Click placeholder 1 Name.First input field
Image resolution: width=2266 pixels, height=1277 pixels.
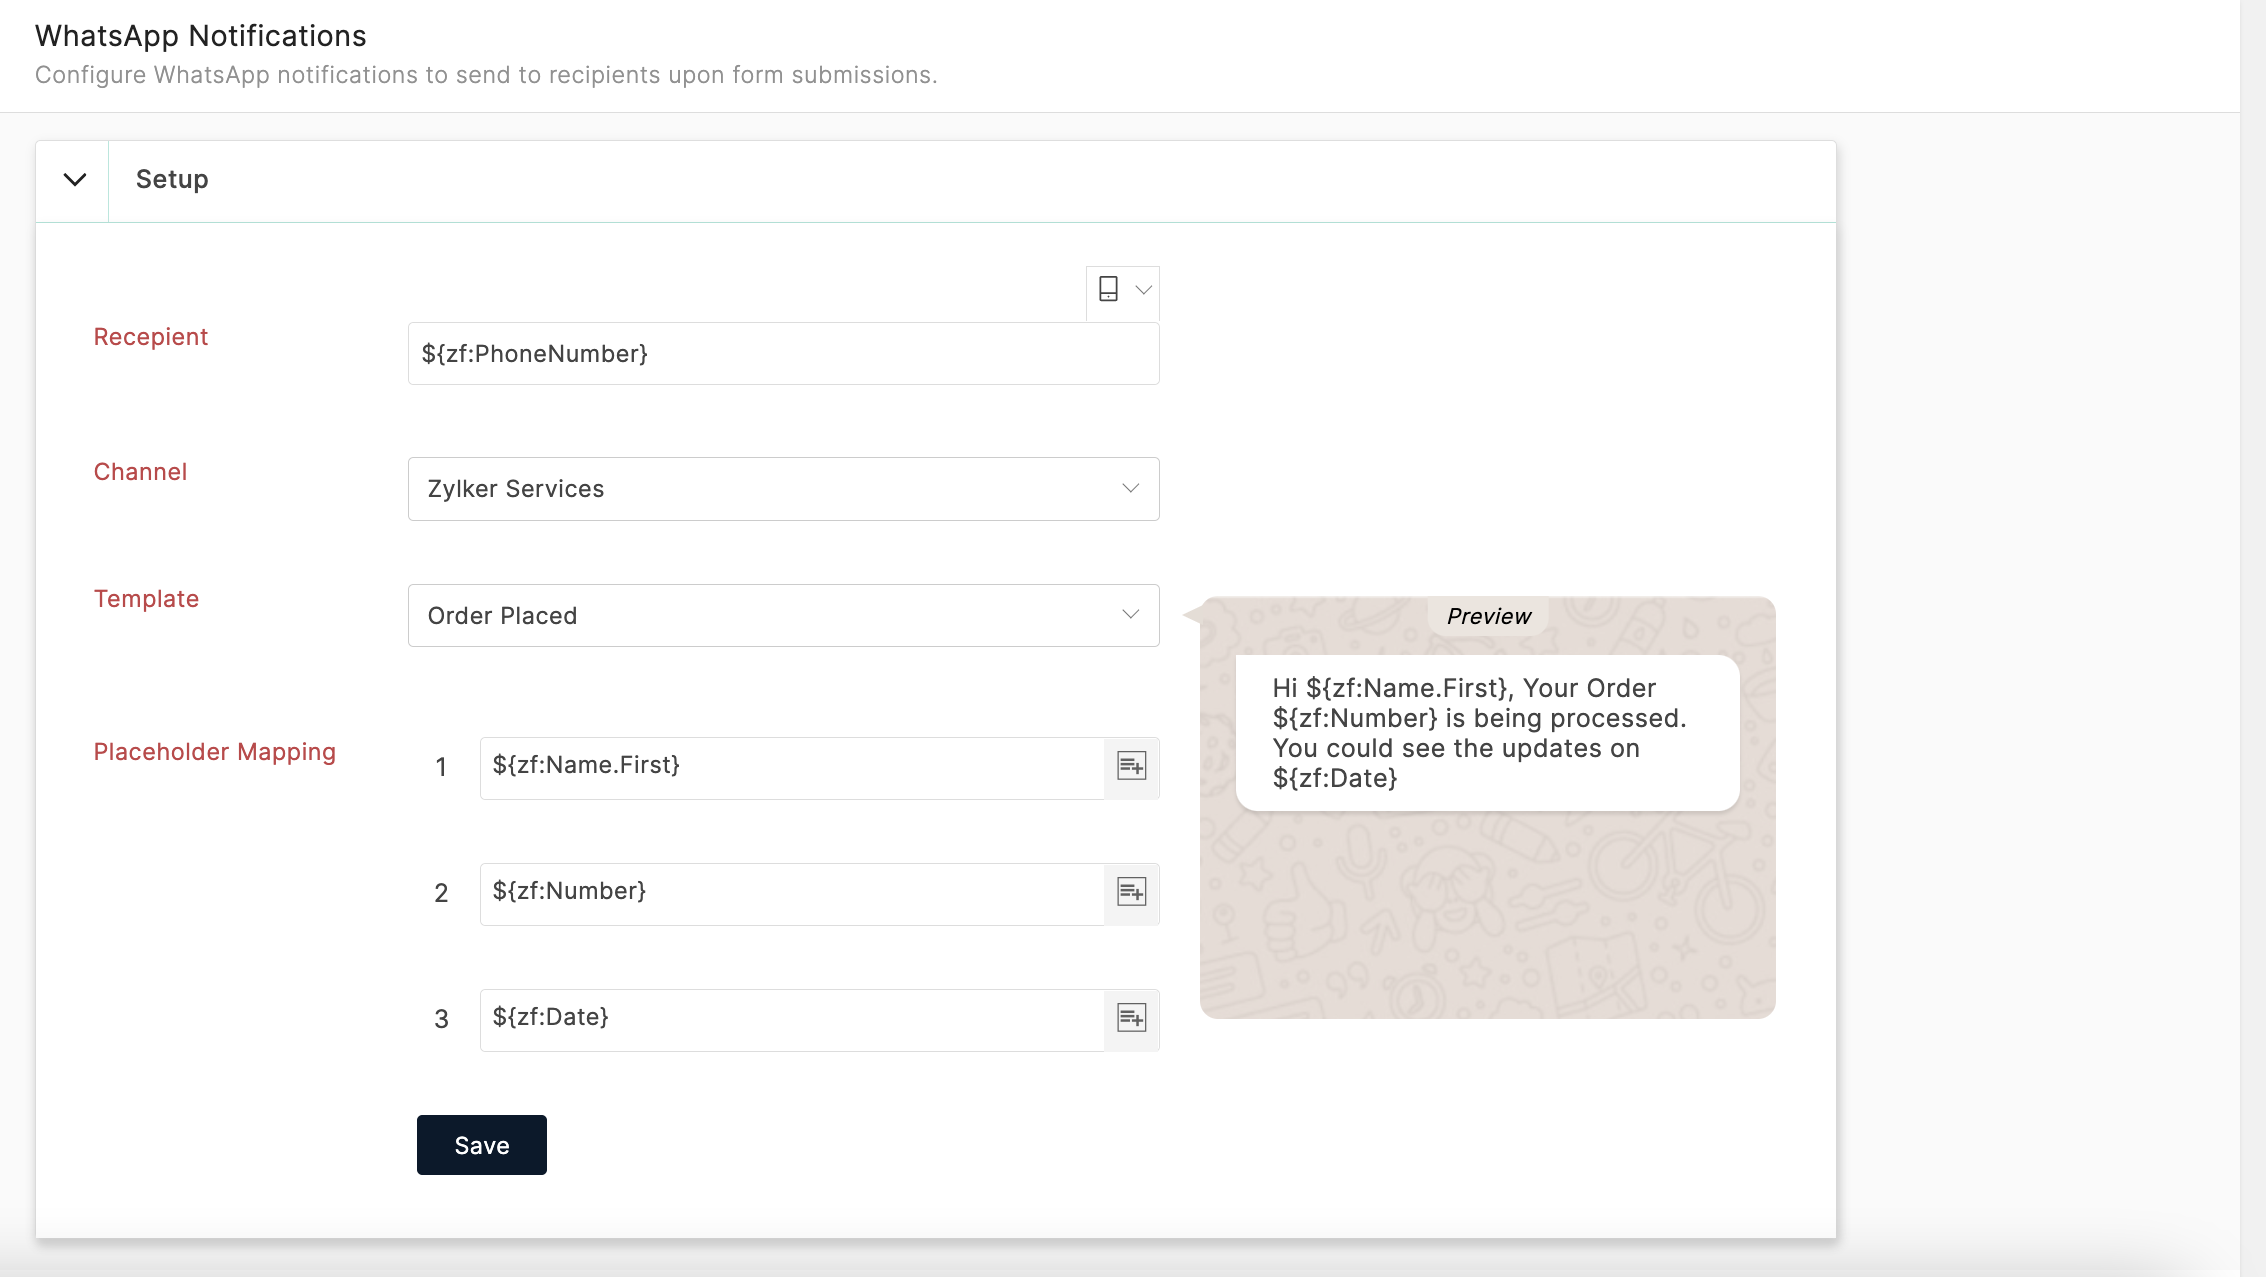791,767
